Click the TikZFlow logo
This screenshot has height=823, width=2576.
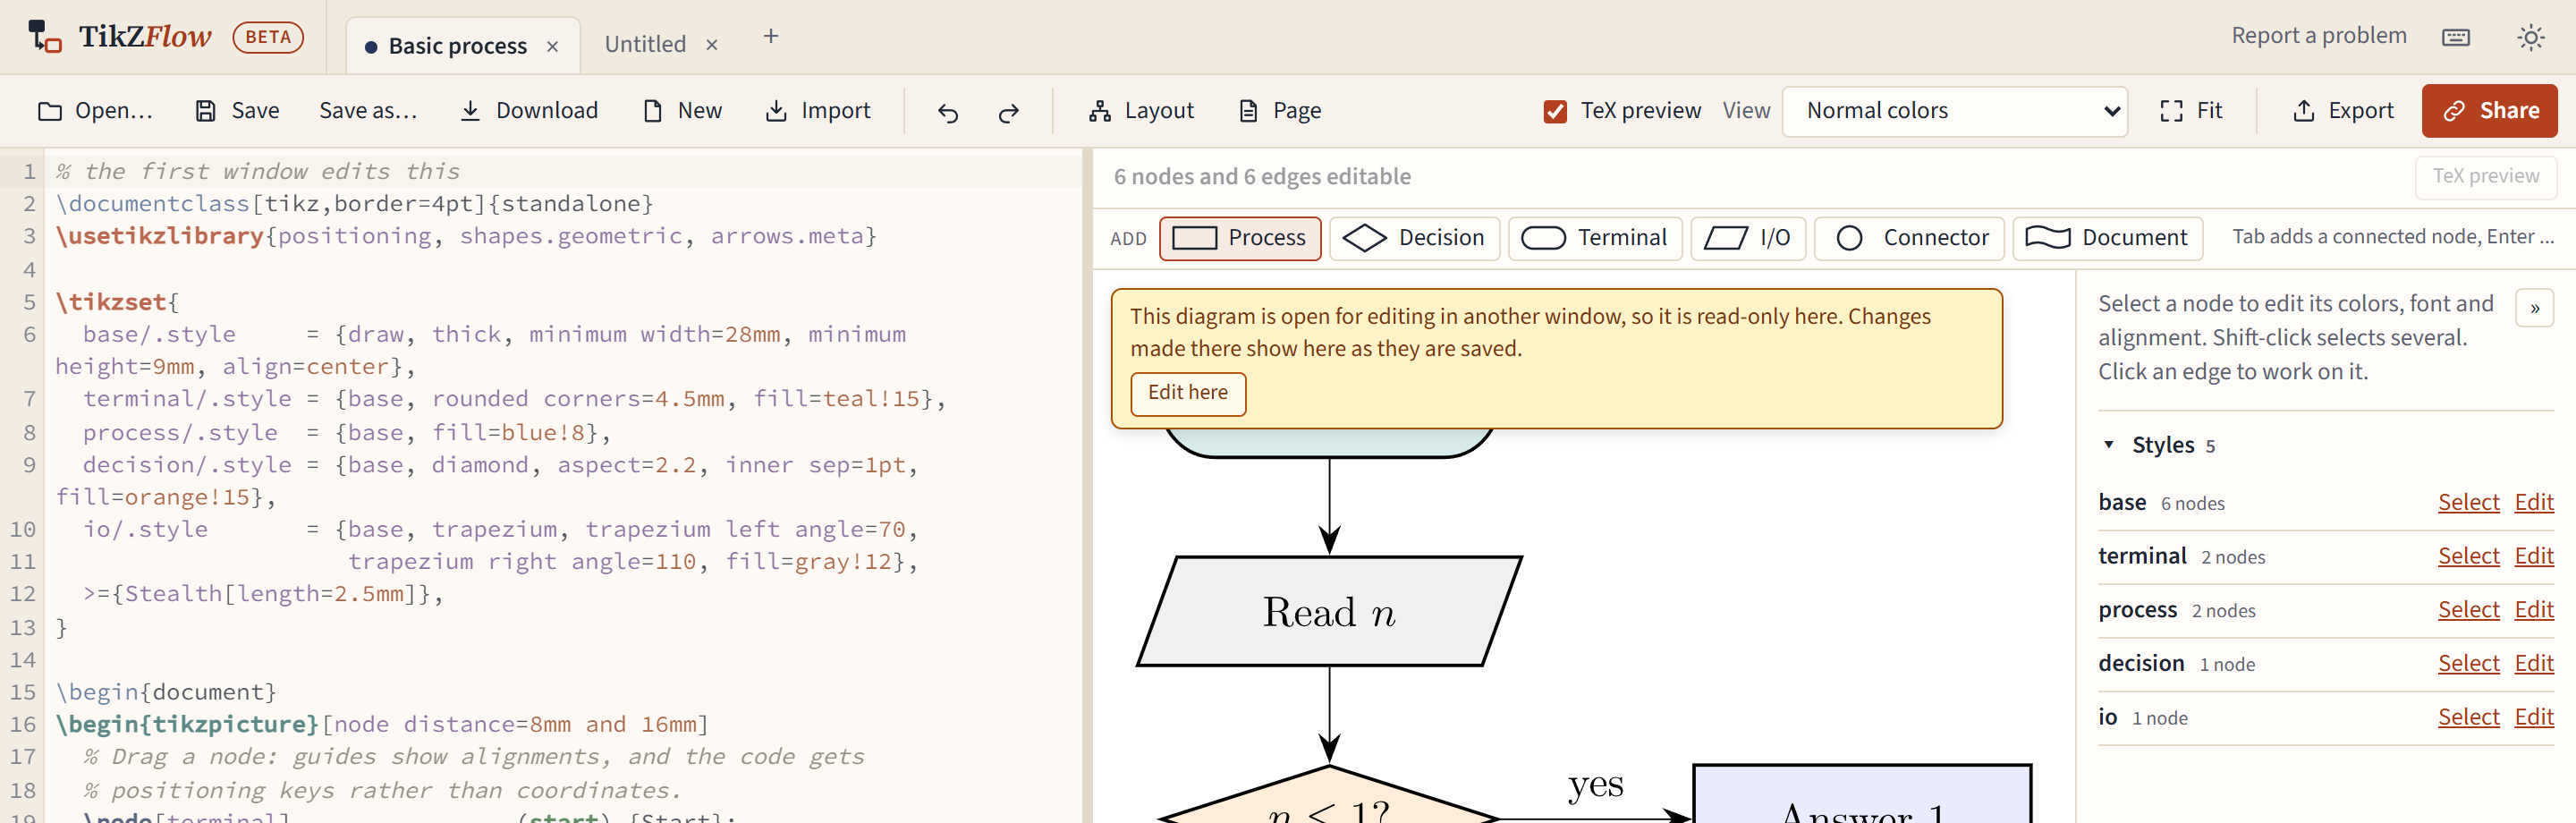coord(119,37)
